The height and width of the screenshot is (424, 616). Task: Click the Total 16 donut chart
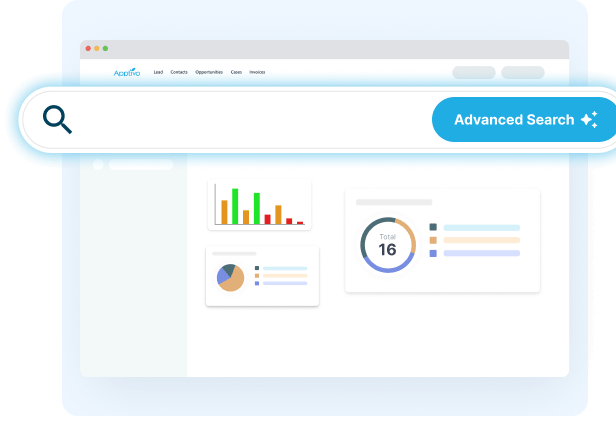[387, 245]
